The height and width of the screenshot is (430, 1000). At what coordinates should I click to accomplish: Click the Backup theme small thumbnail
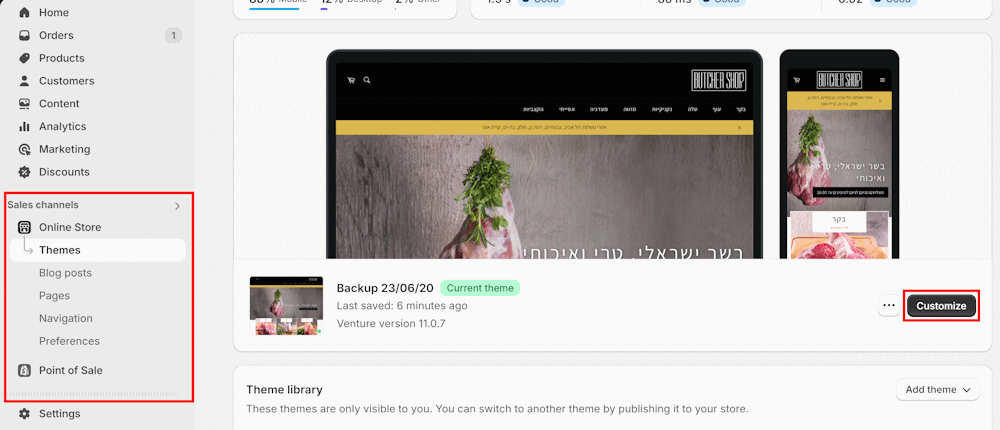click(x=286, y=306)
